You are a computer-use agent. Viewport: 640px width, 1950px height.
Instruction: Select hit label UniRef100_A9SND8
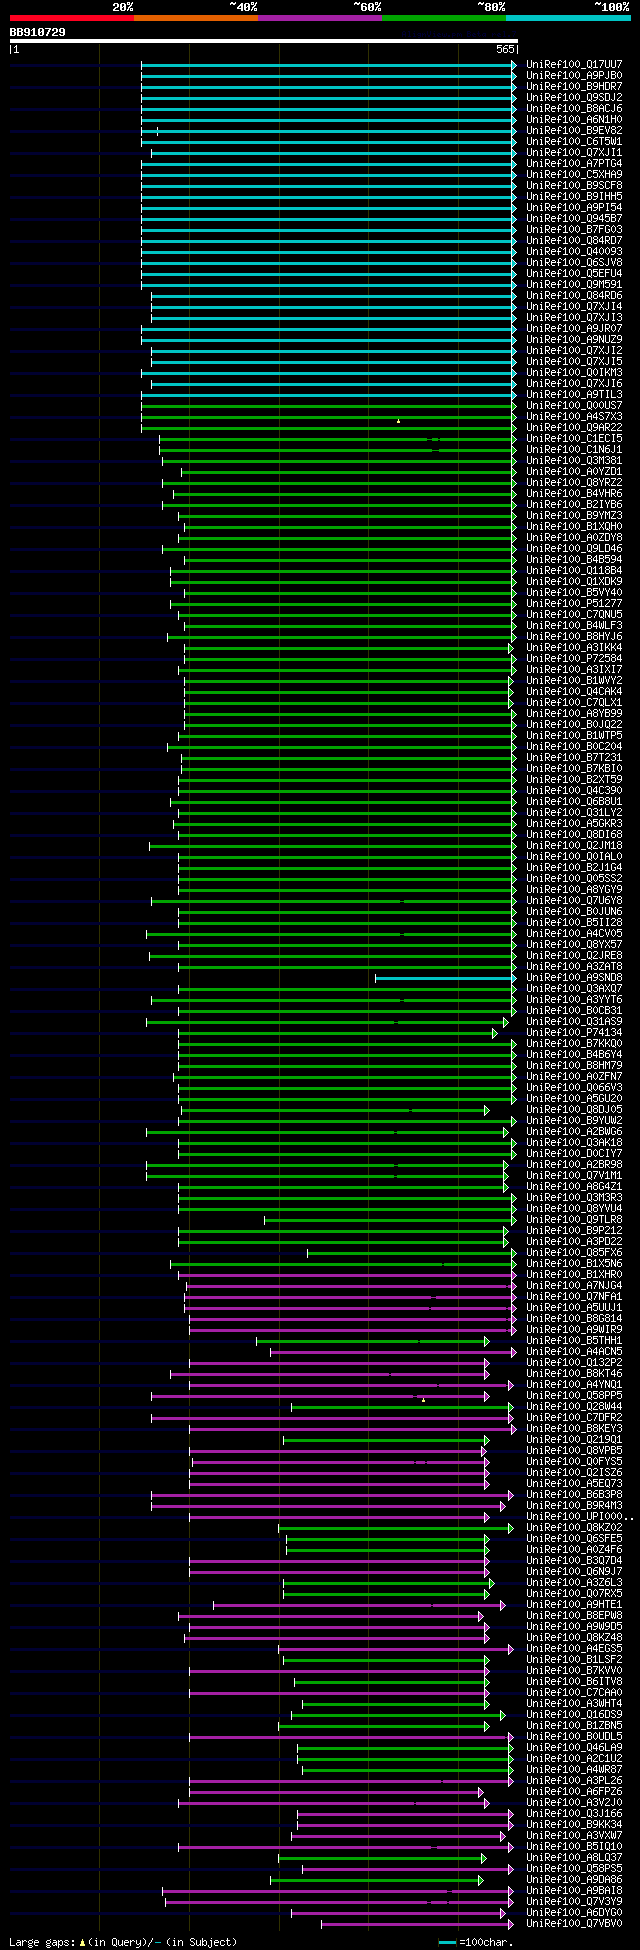(x=574, y=977)
